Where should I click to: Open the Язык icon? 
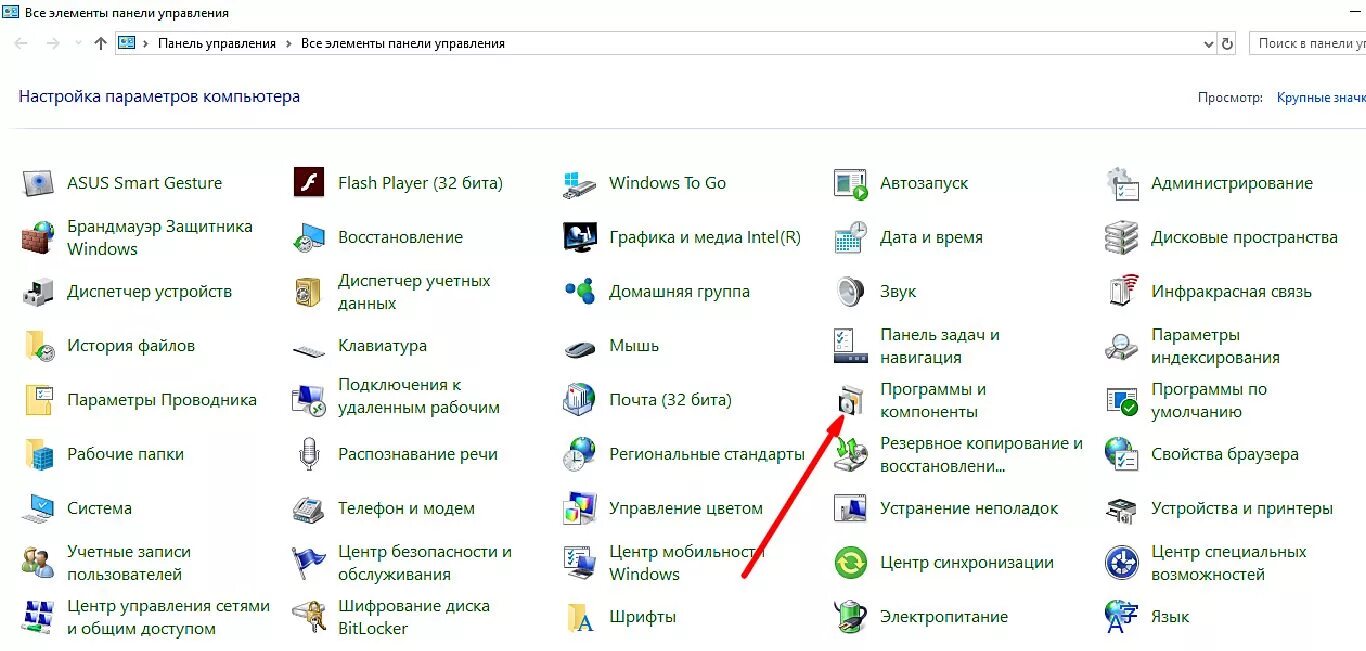pos(1122,616)
